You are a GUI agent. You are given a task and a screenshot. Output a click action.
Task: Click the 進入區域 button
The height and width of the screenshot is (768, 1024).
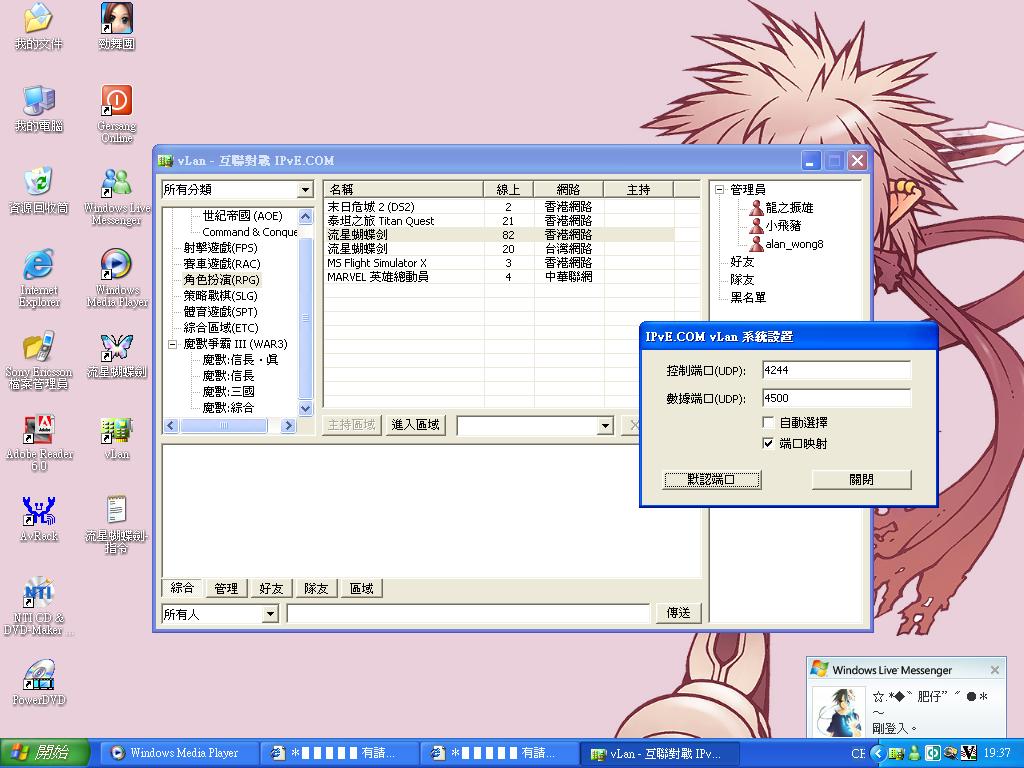click(415, 425)
